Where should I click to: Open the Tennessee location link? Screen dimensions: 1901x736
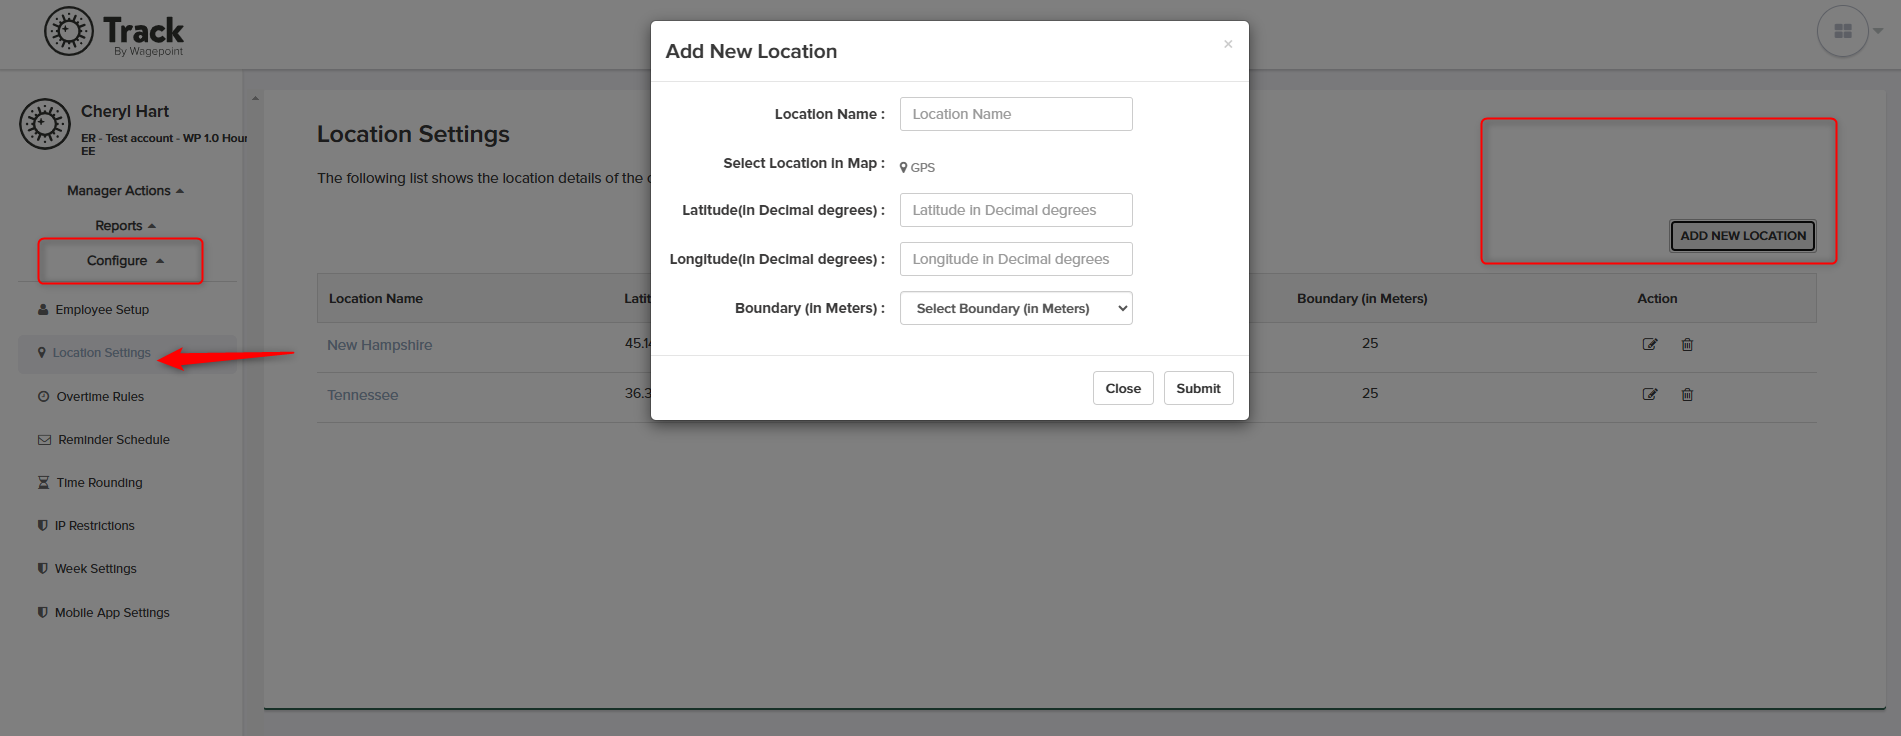363,395
